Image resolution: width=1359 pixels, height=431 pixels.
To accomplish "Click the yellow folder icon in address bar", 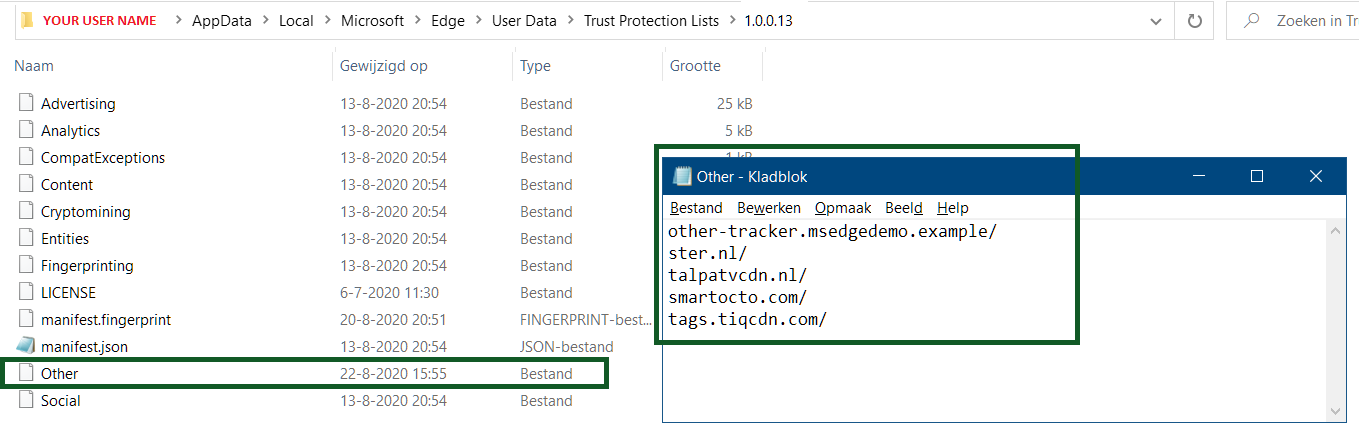I will click(27, 20).
